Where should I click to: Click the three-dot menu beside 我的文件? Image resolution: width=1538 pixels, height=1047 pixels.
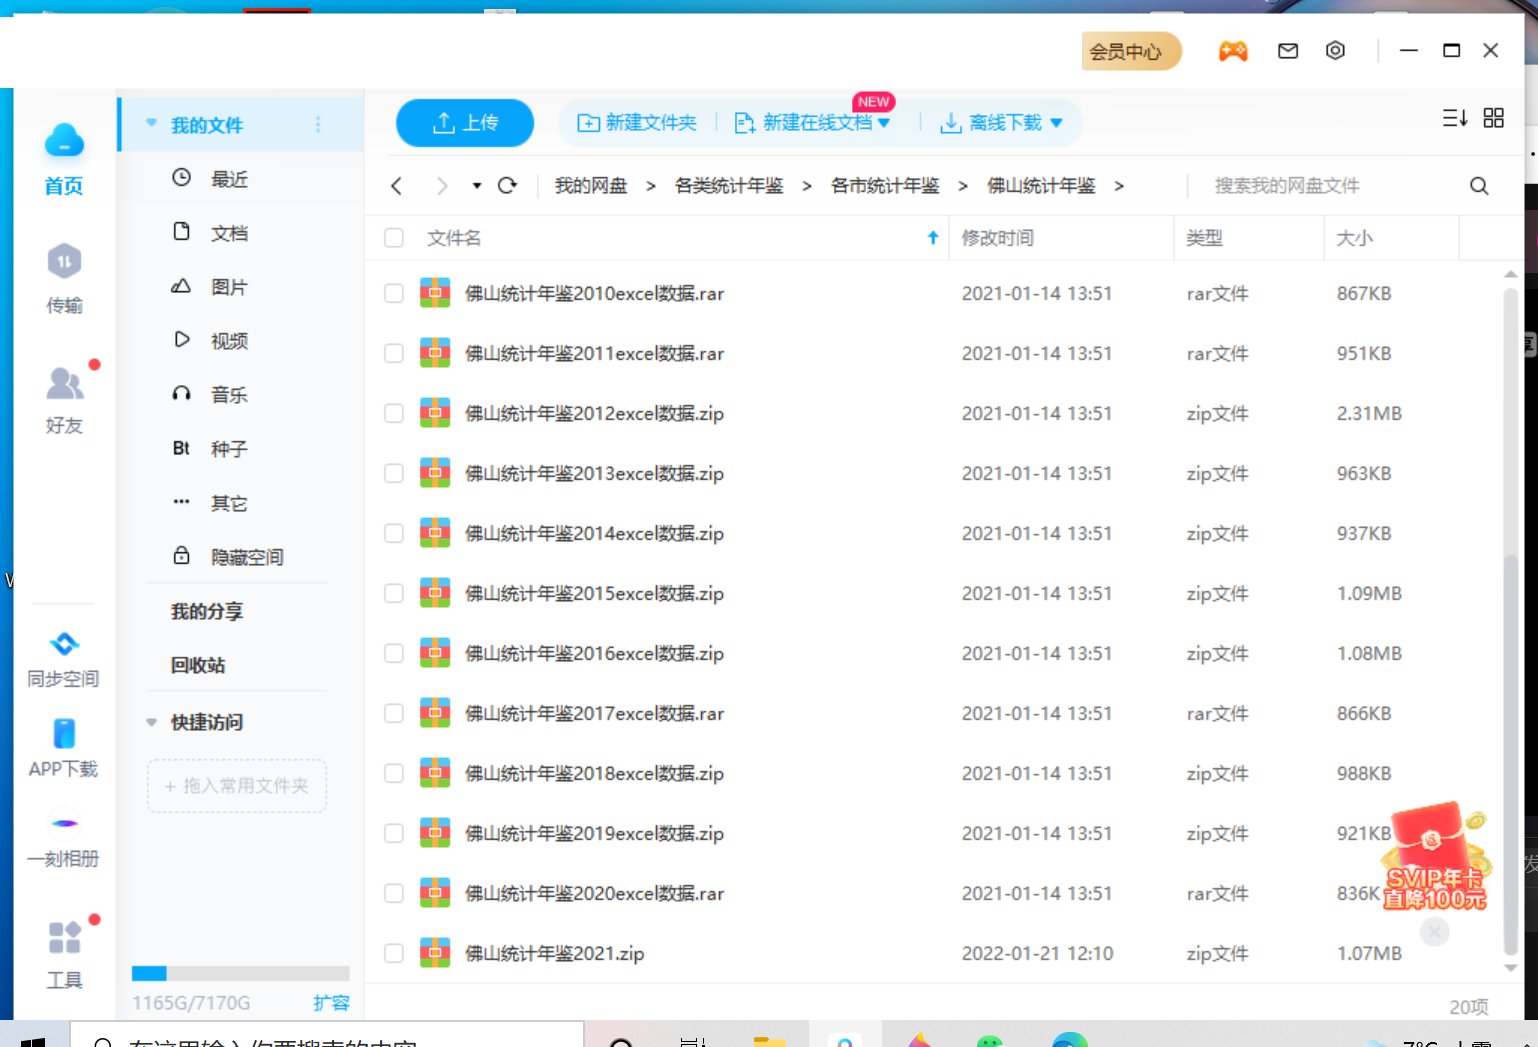coord(318,124)
